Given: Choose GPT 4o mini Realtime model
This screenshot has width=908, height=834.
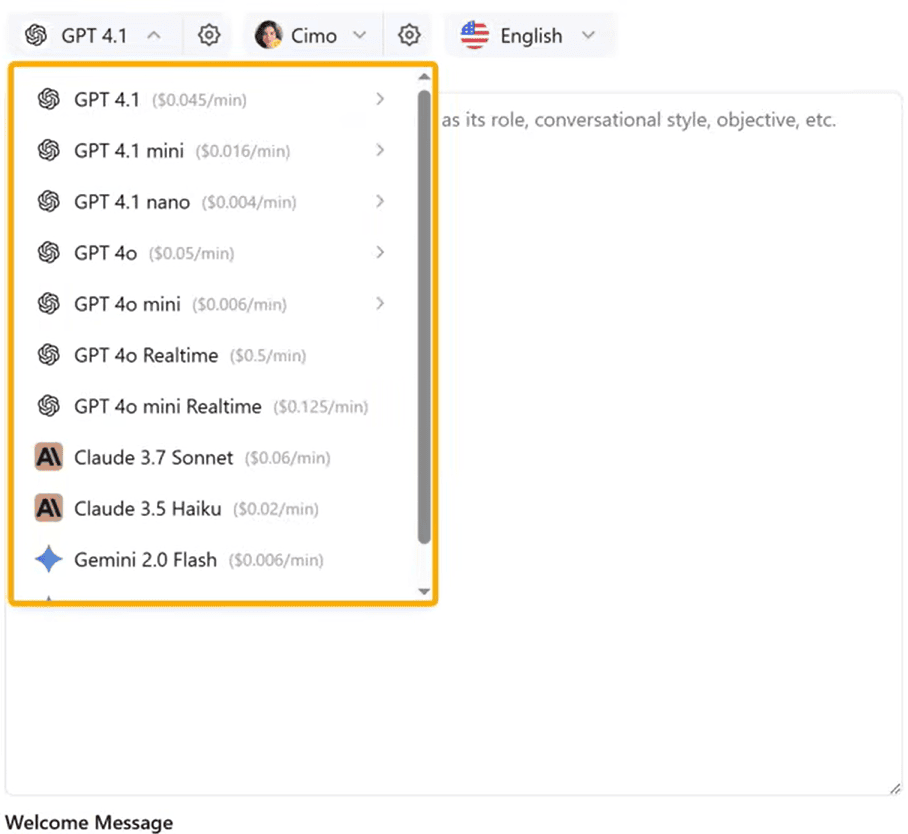Looking at the screenshot, I should tap(167, 407).
